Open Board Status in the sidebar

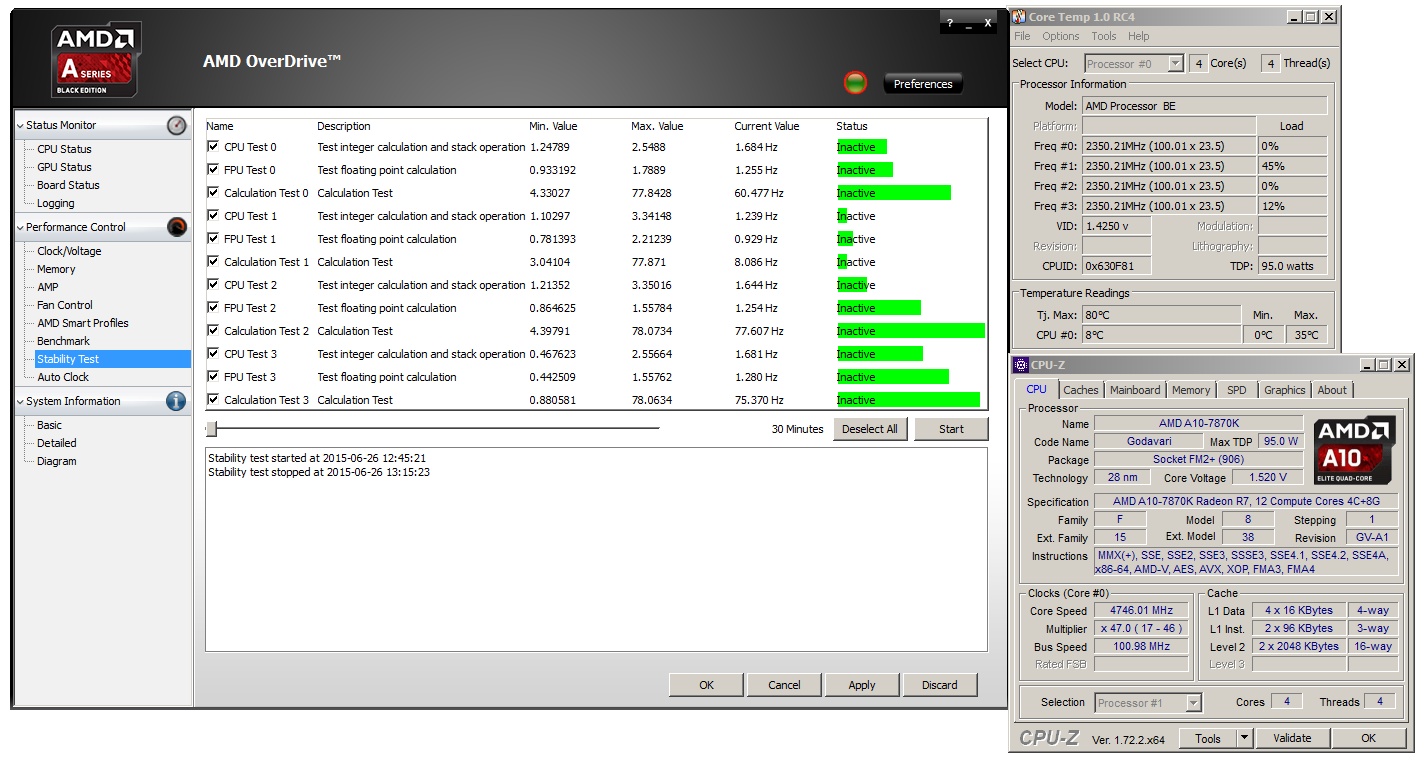68,185
